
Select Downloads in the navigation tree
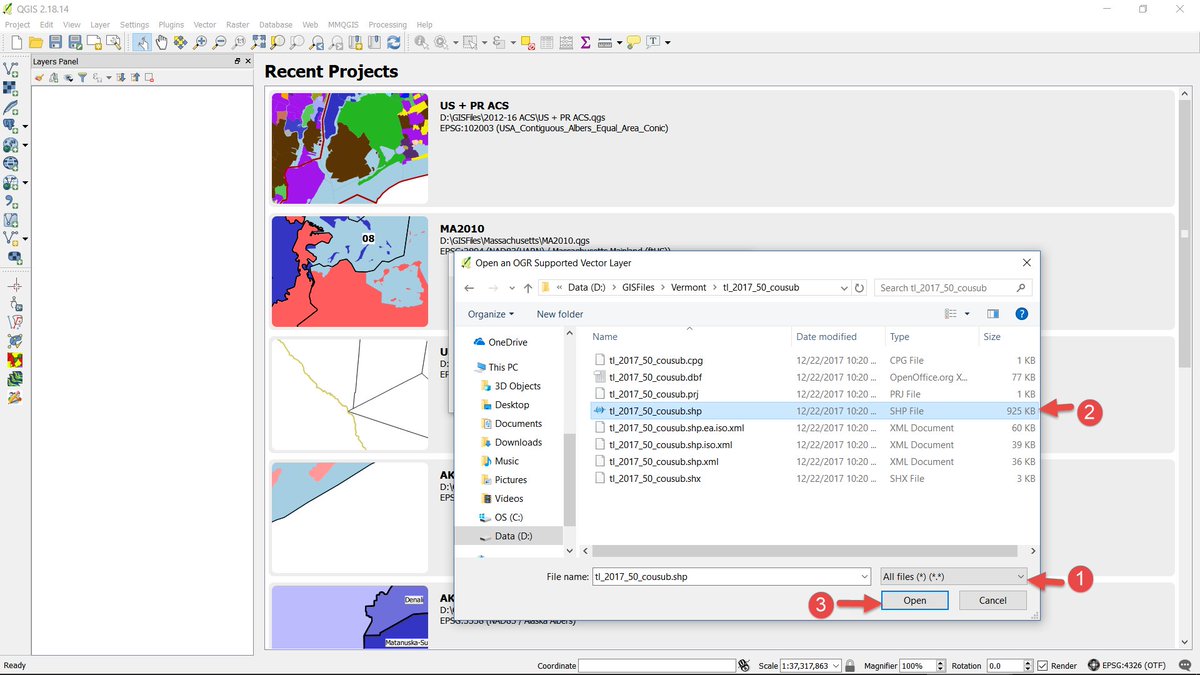[x=518, y=442]
